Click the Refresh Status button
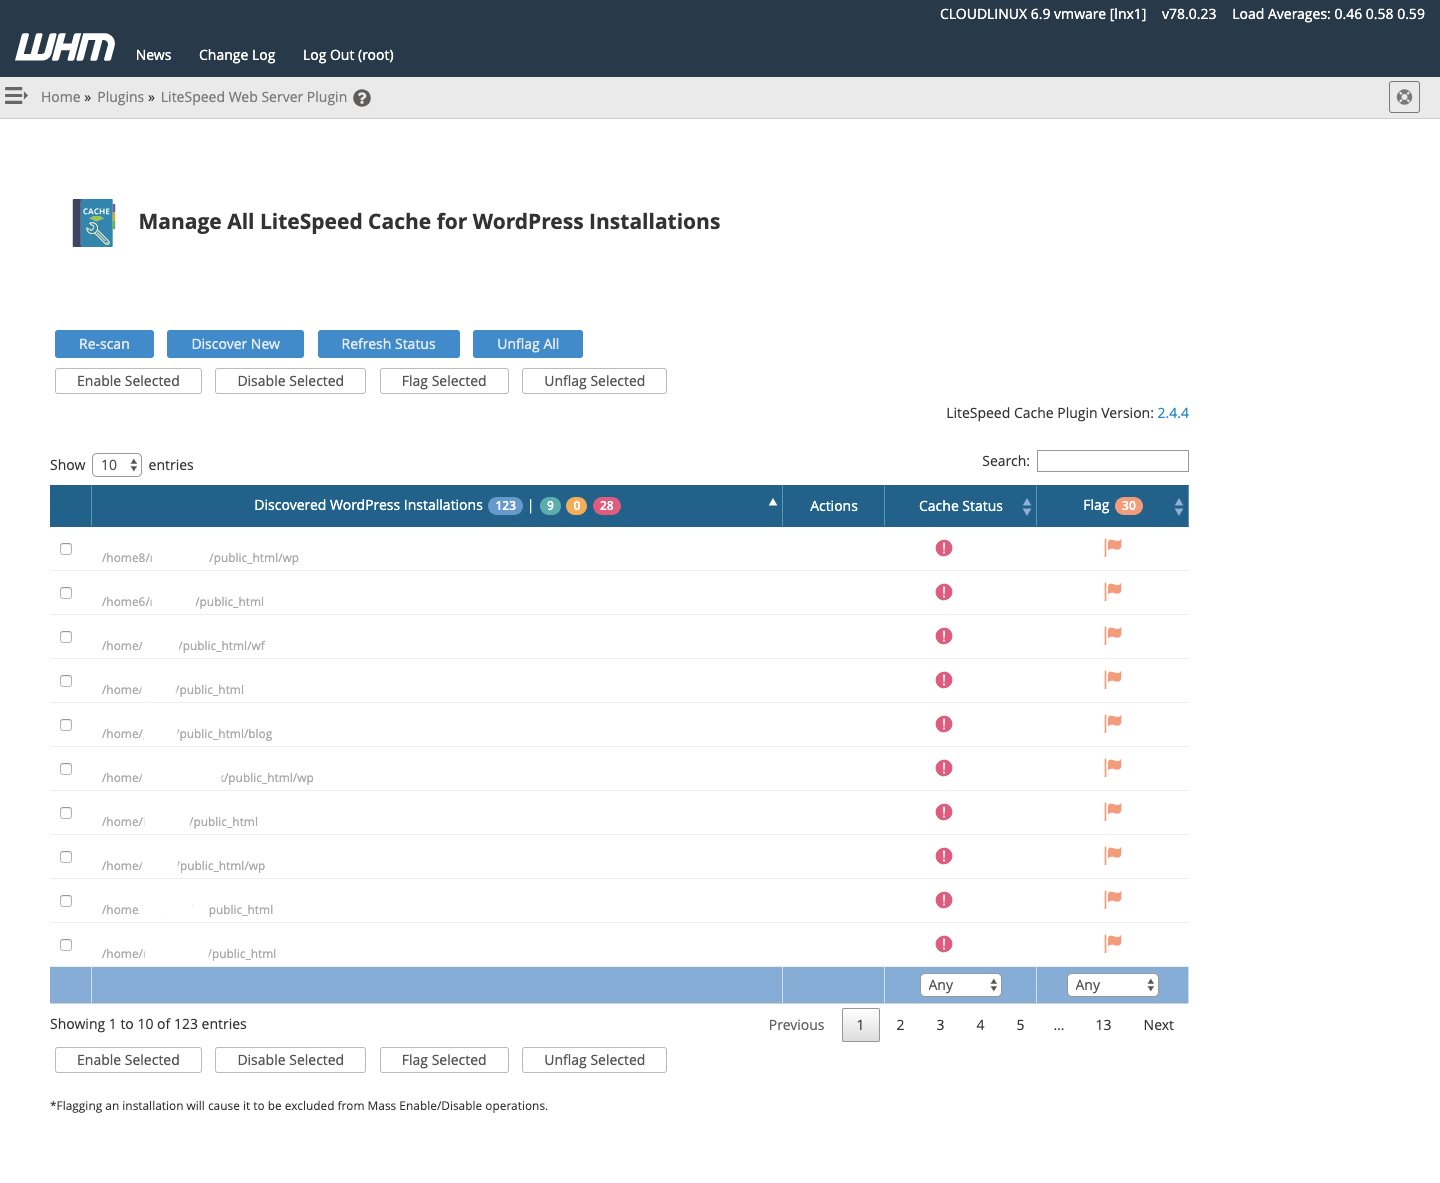Screen dimensions: 1440x1183 389,344
